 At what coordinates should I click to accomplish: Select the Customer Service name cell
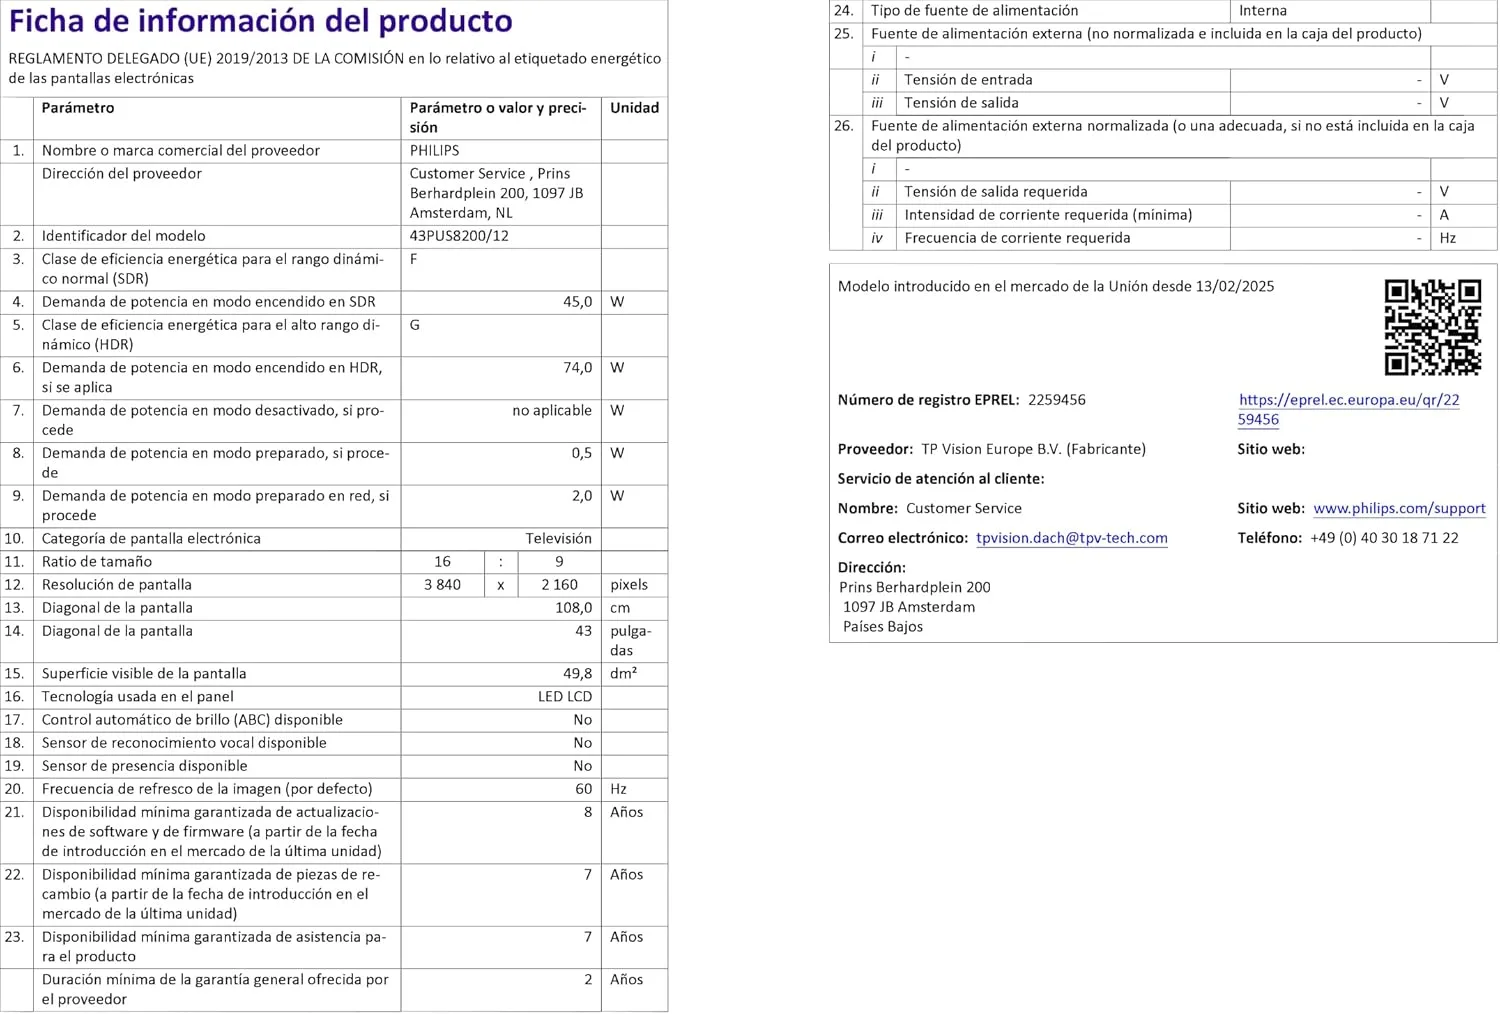pos(963,508)
